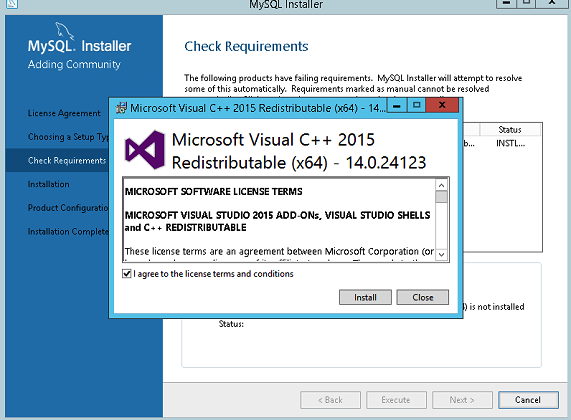Click Install in the VC++ Redistributable dialog

[x=365, y=297]
